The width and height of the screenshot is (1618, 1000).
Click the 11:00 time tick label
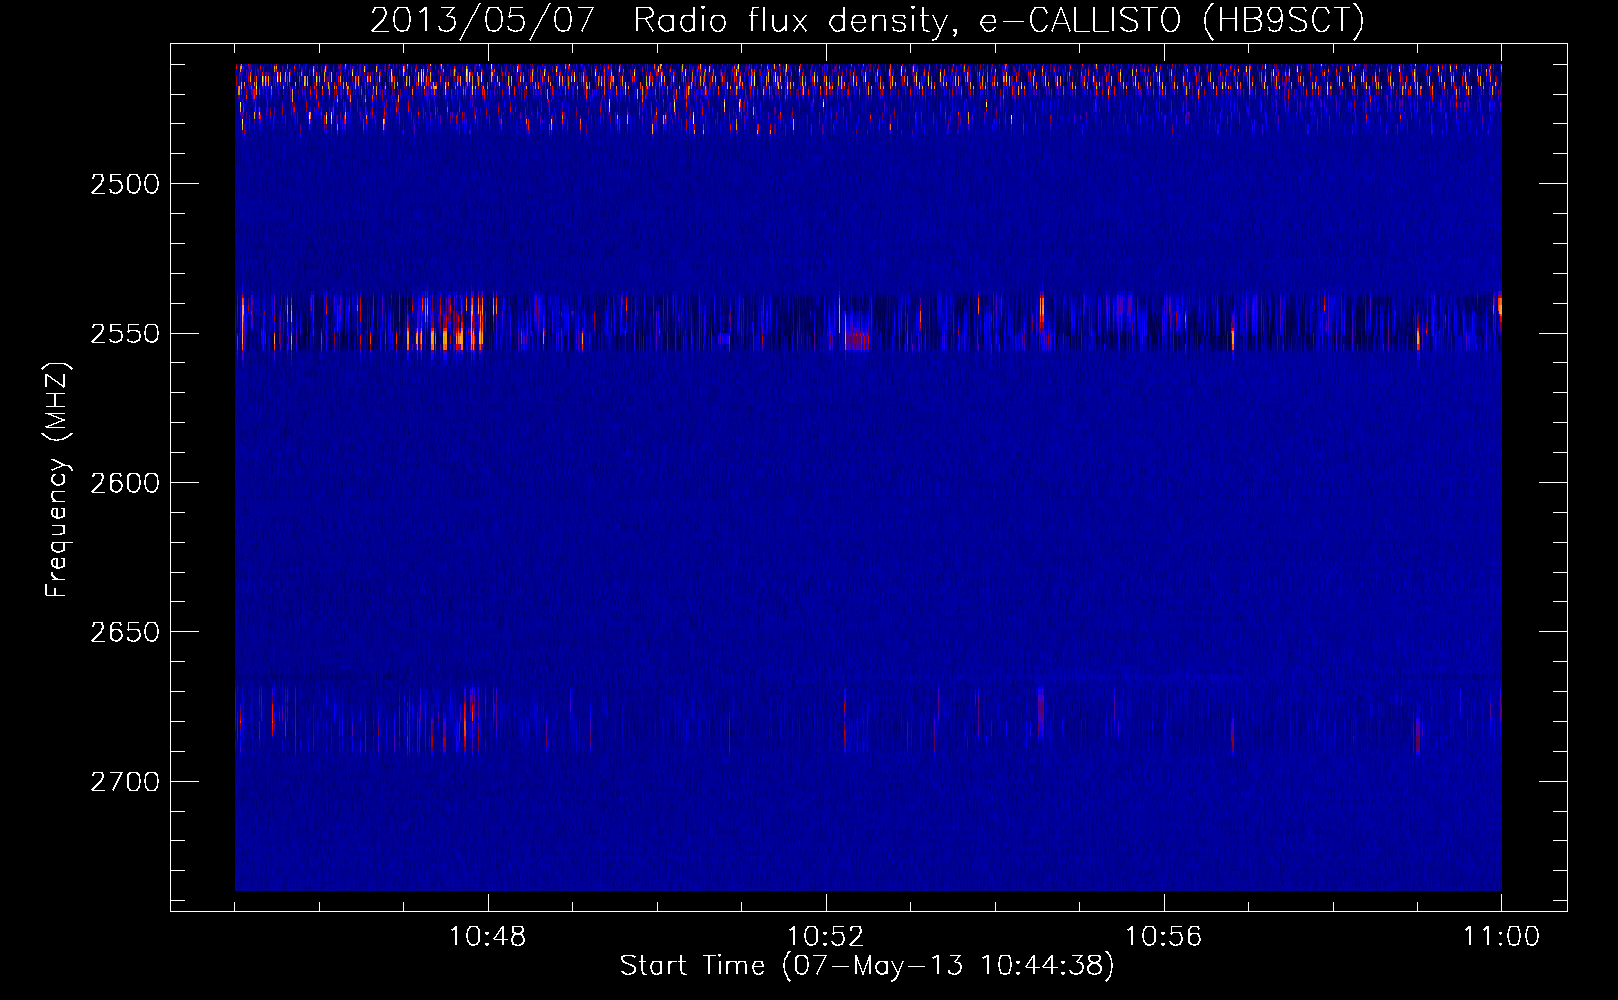point(1501,937)
